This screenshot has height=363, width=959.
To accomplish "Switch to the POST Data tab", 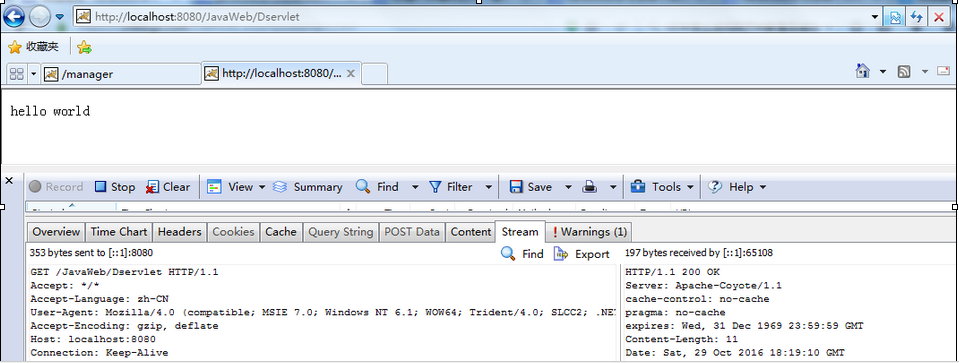I will pyautogui.click(x=412, y=232).
